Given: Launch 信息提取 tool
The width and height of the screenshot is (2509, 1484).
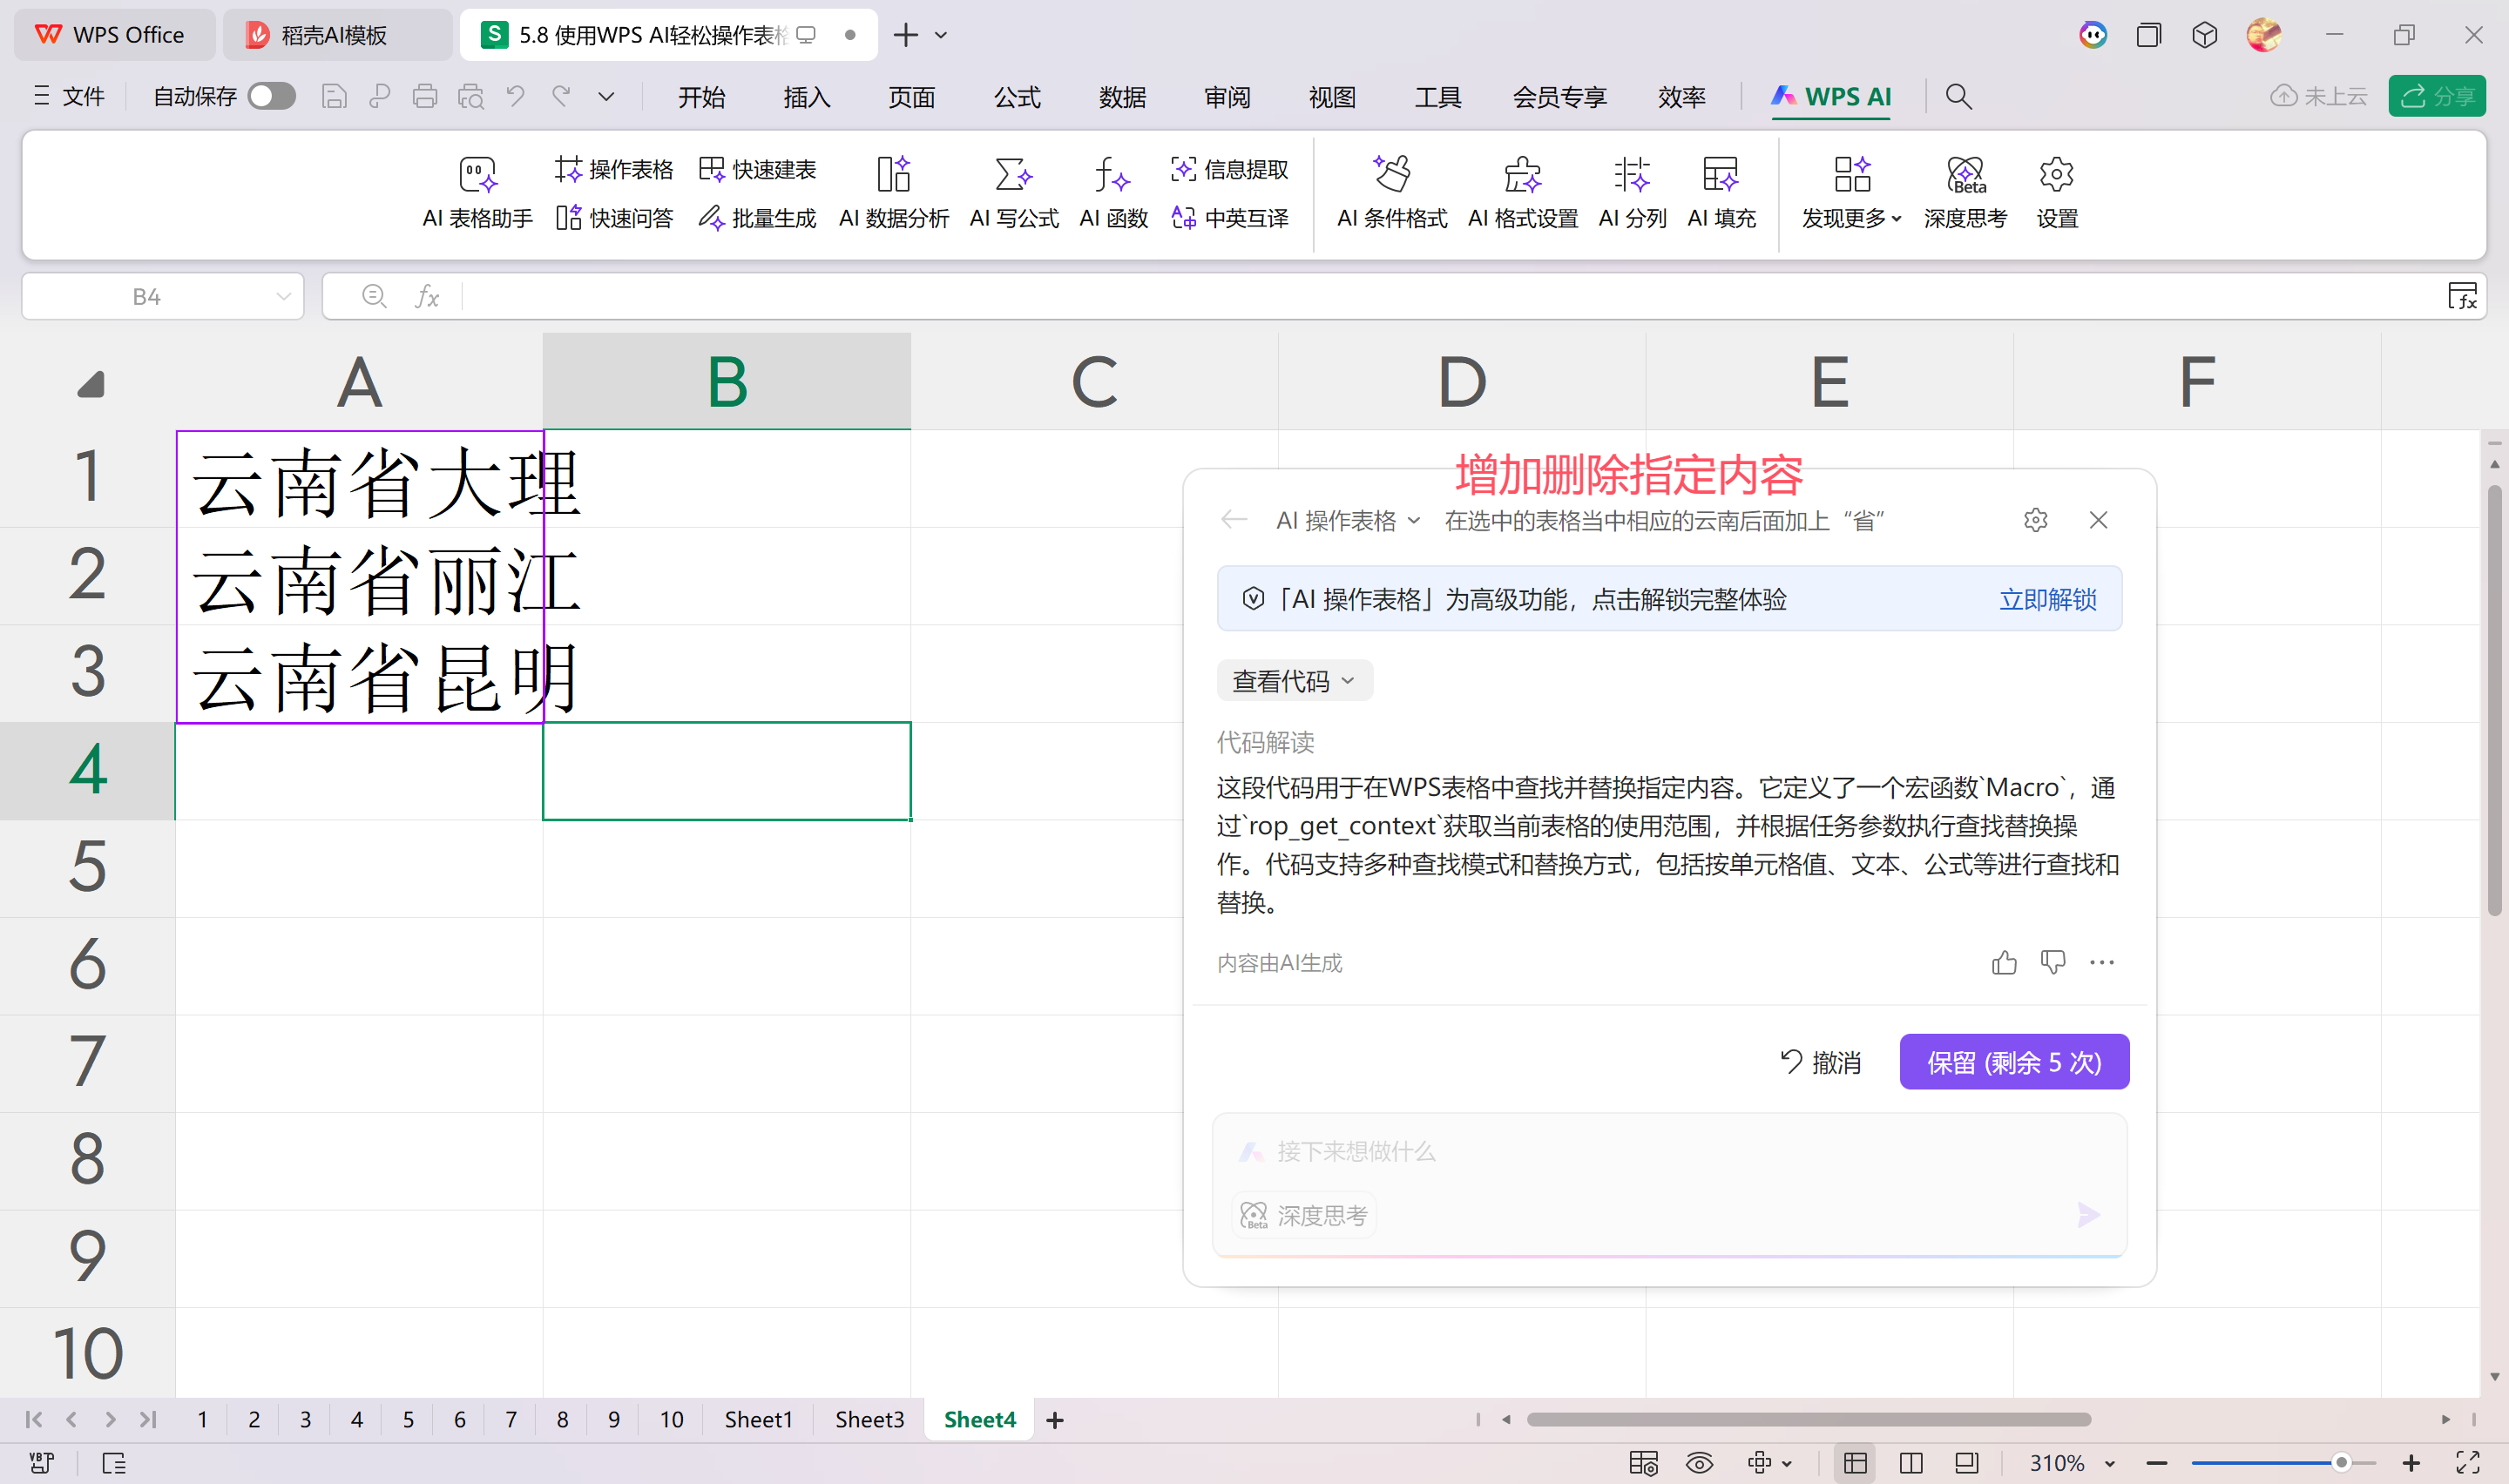Looking at the screenshot, I should pyautogui.click(x=1229, y=170).
